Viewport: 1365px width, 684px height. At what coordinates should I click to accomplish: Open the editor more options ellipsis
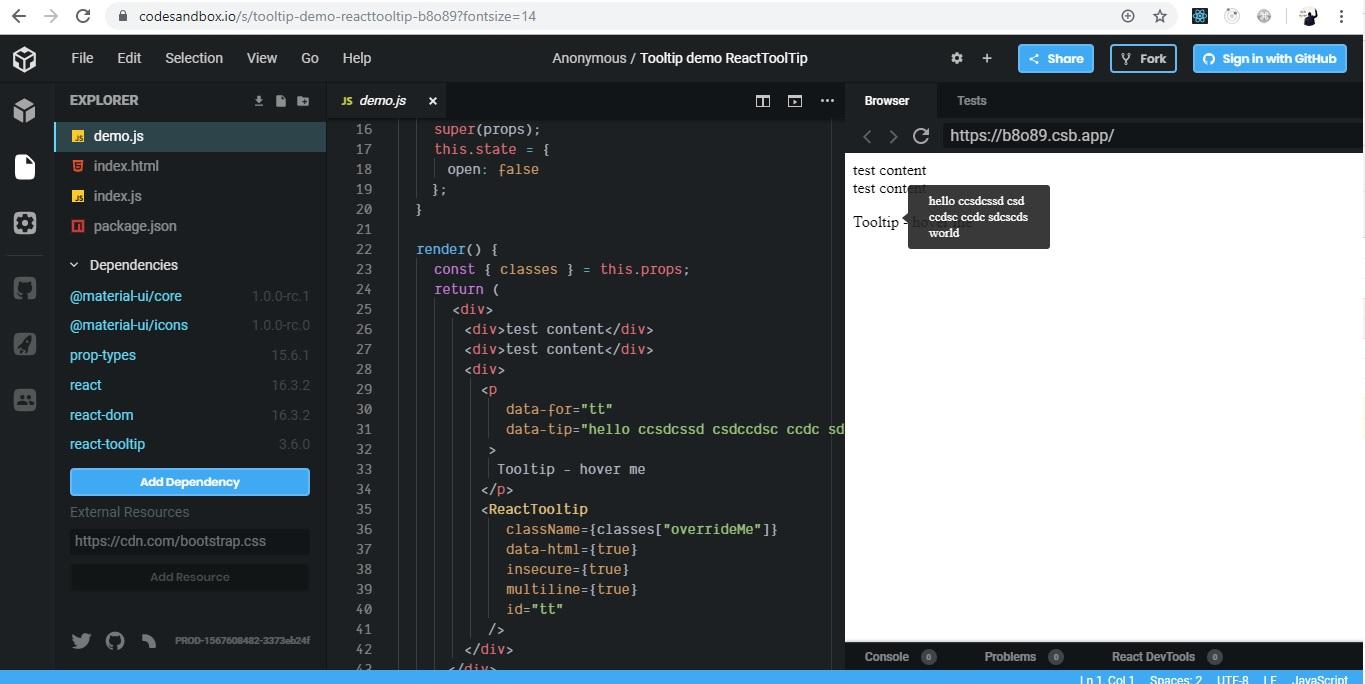point(827,101)
